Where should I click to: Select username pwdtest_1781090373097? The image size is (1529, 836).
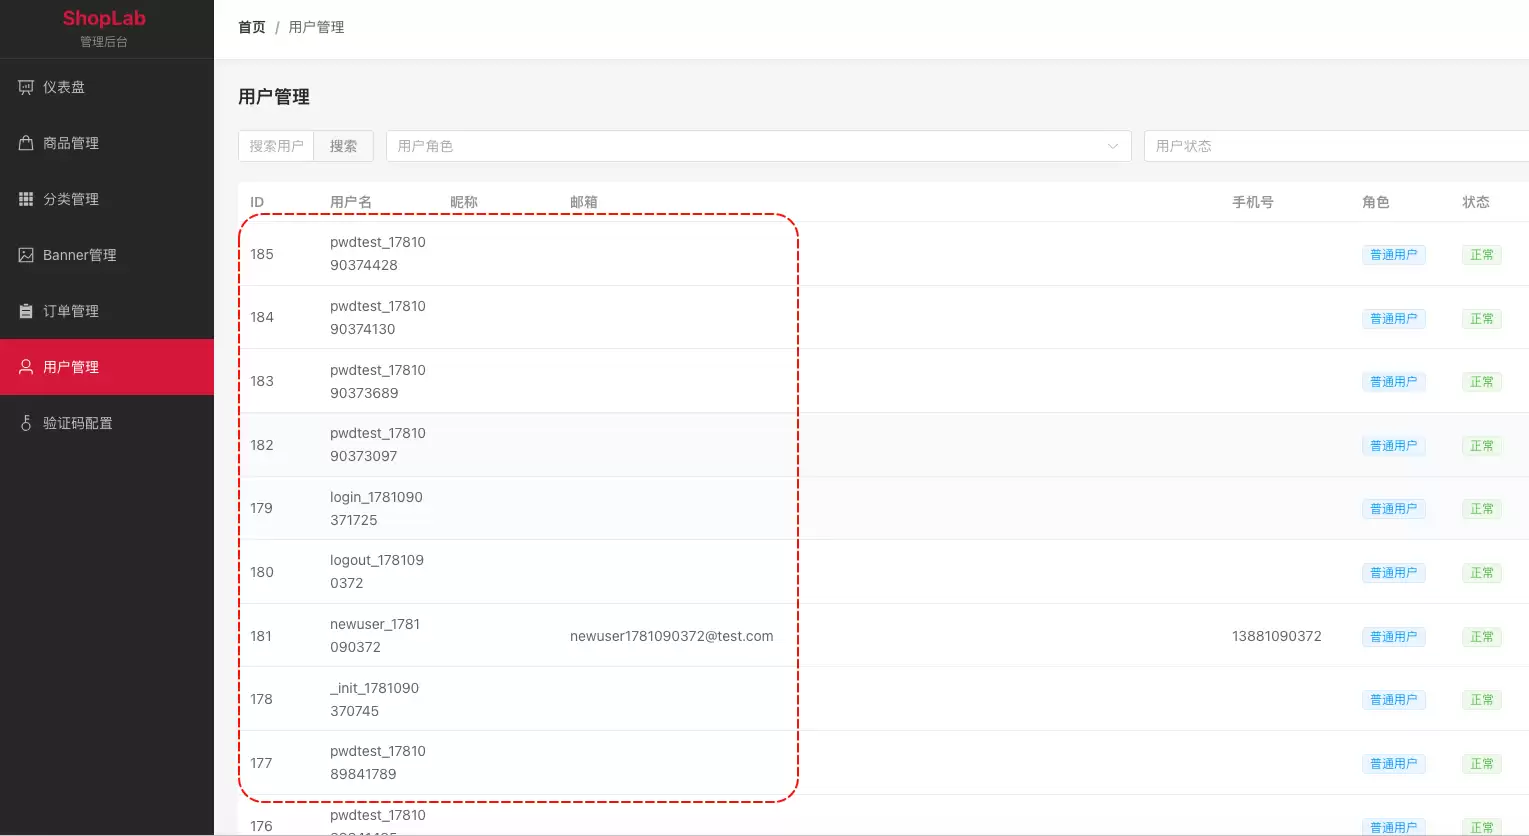pos(378,445)
